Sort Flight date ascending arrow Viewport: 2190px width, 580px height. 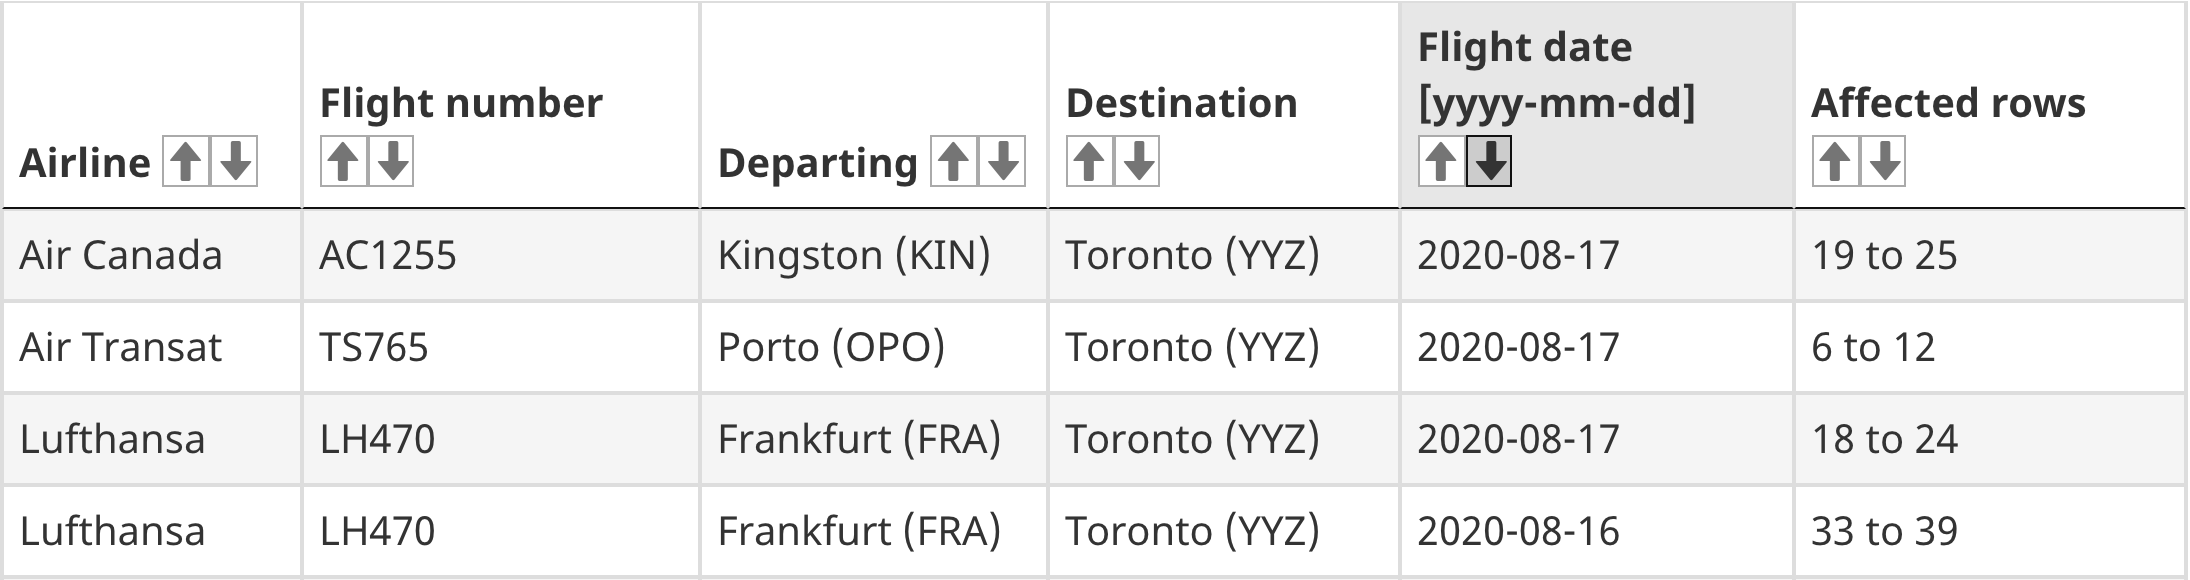tap(1441, 162)
